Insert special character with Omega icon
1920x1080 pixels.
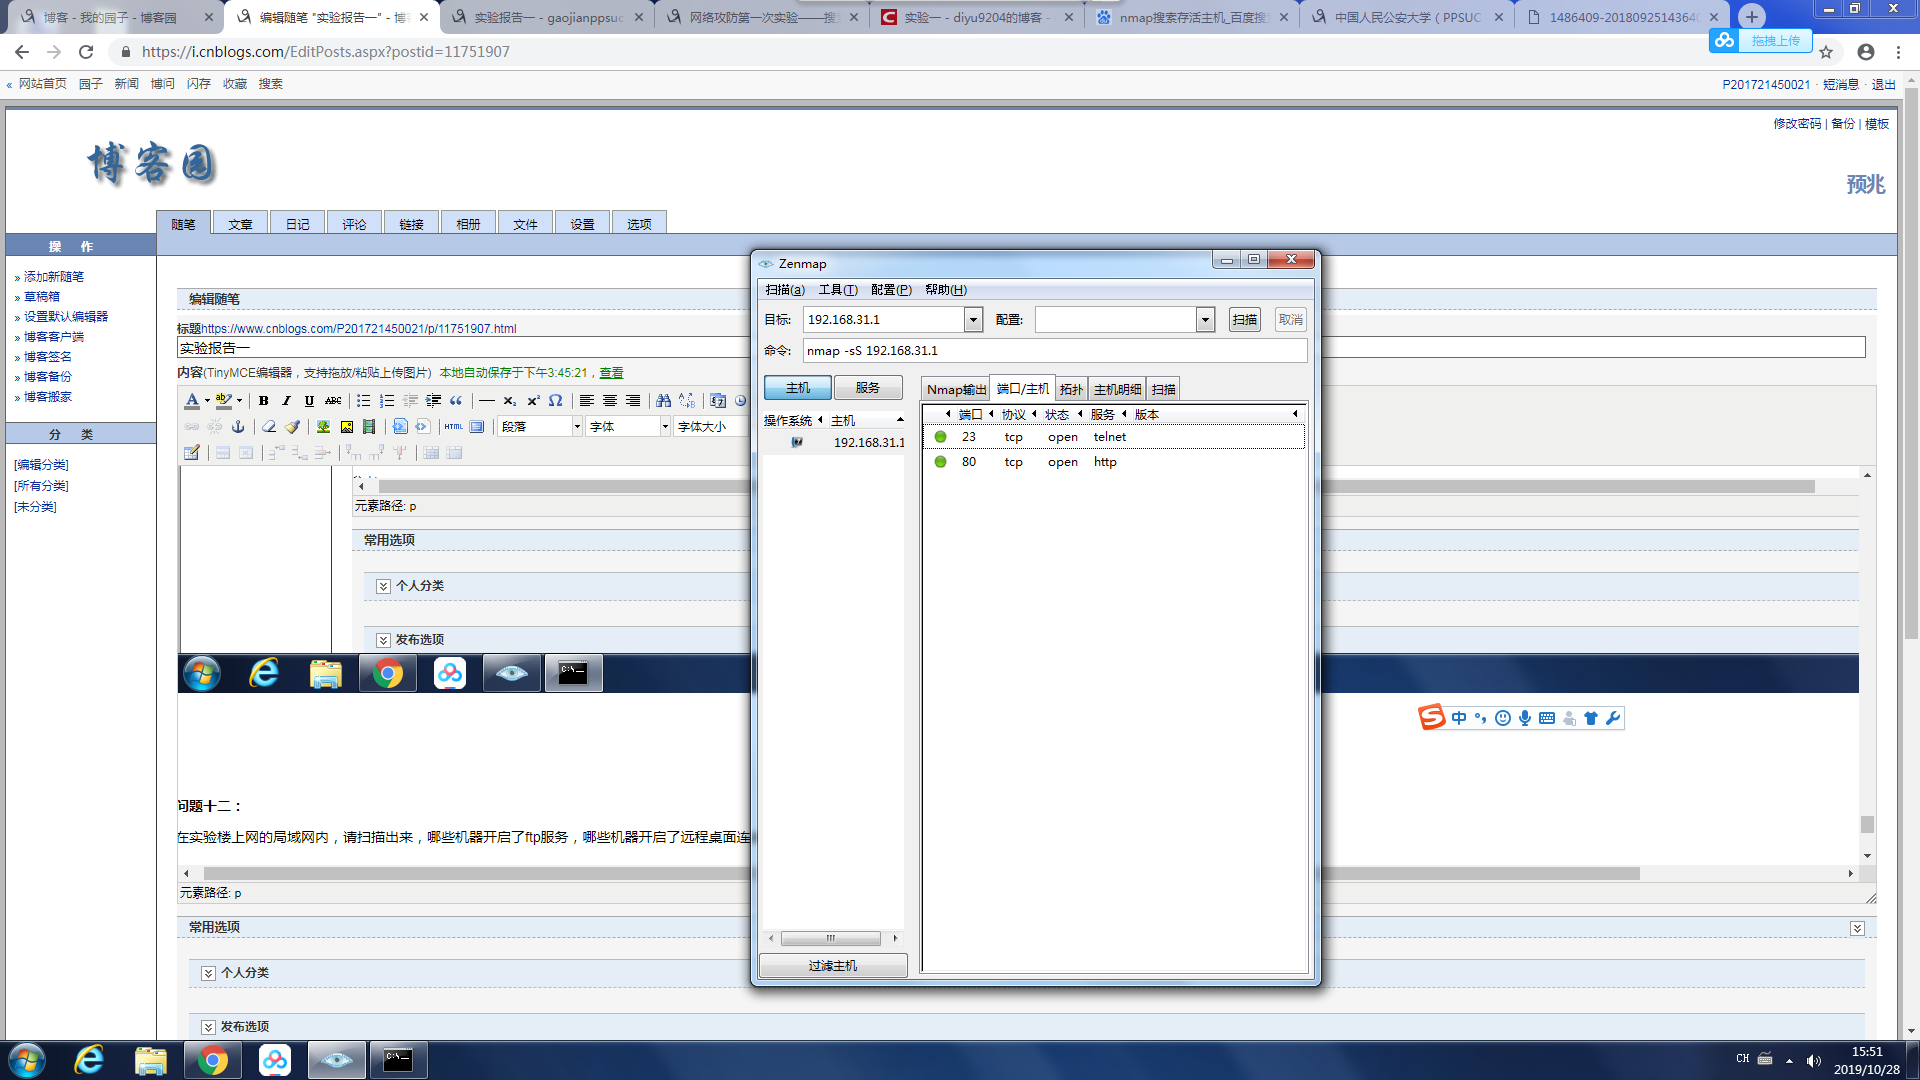(555, 401)
